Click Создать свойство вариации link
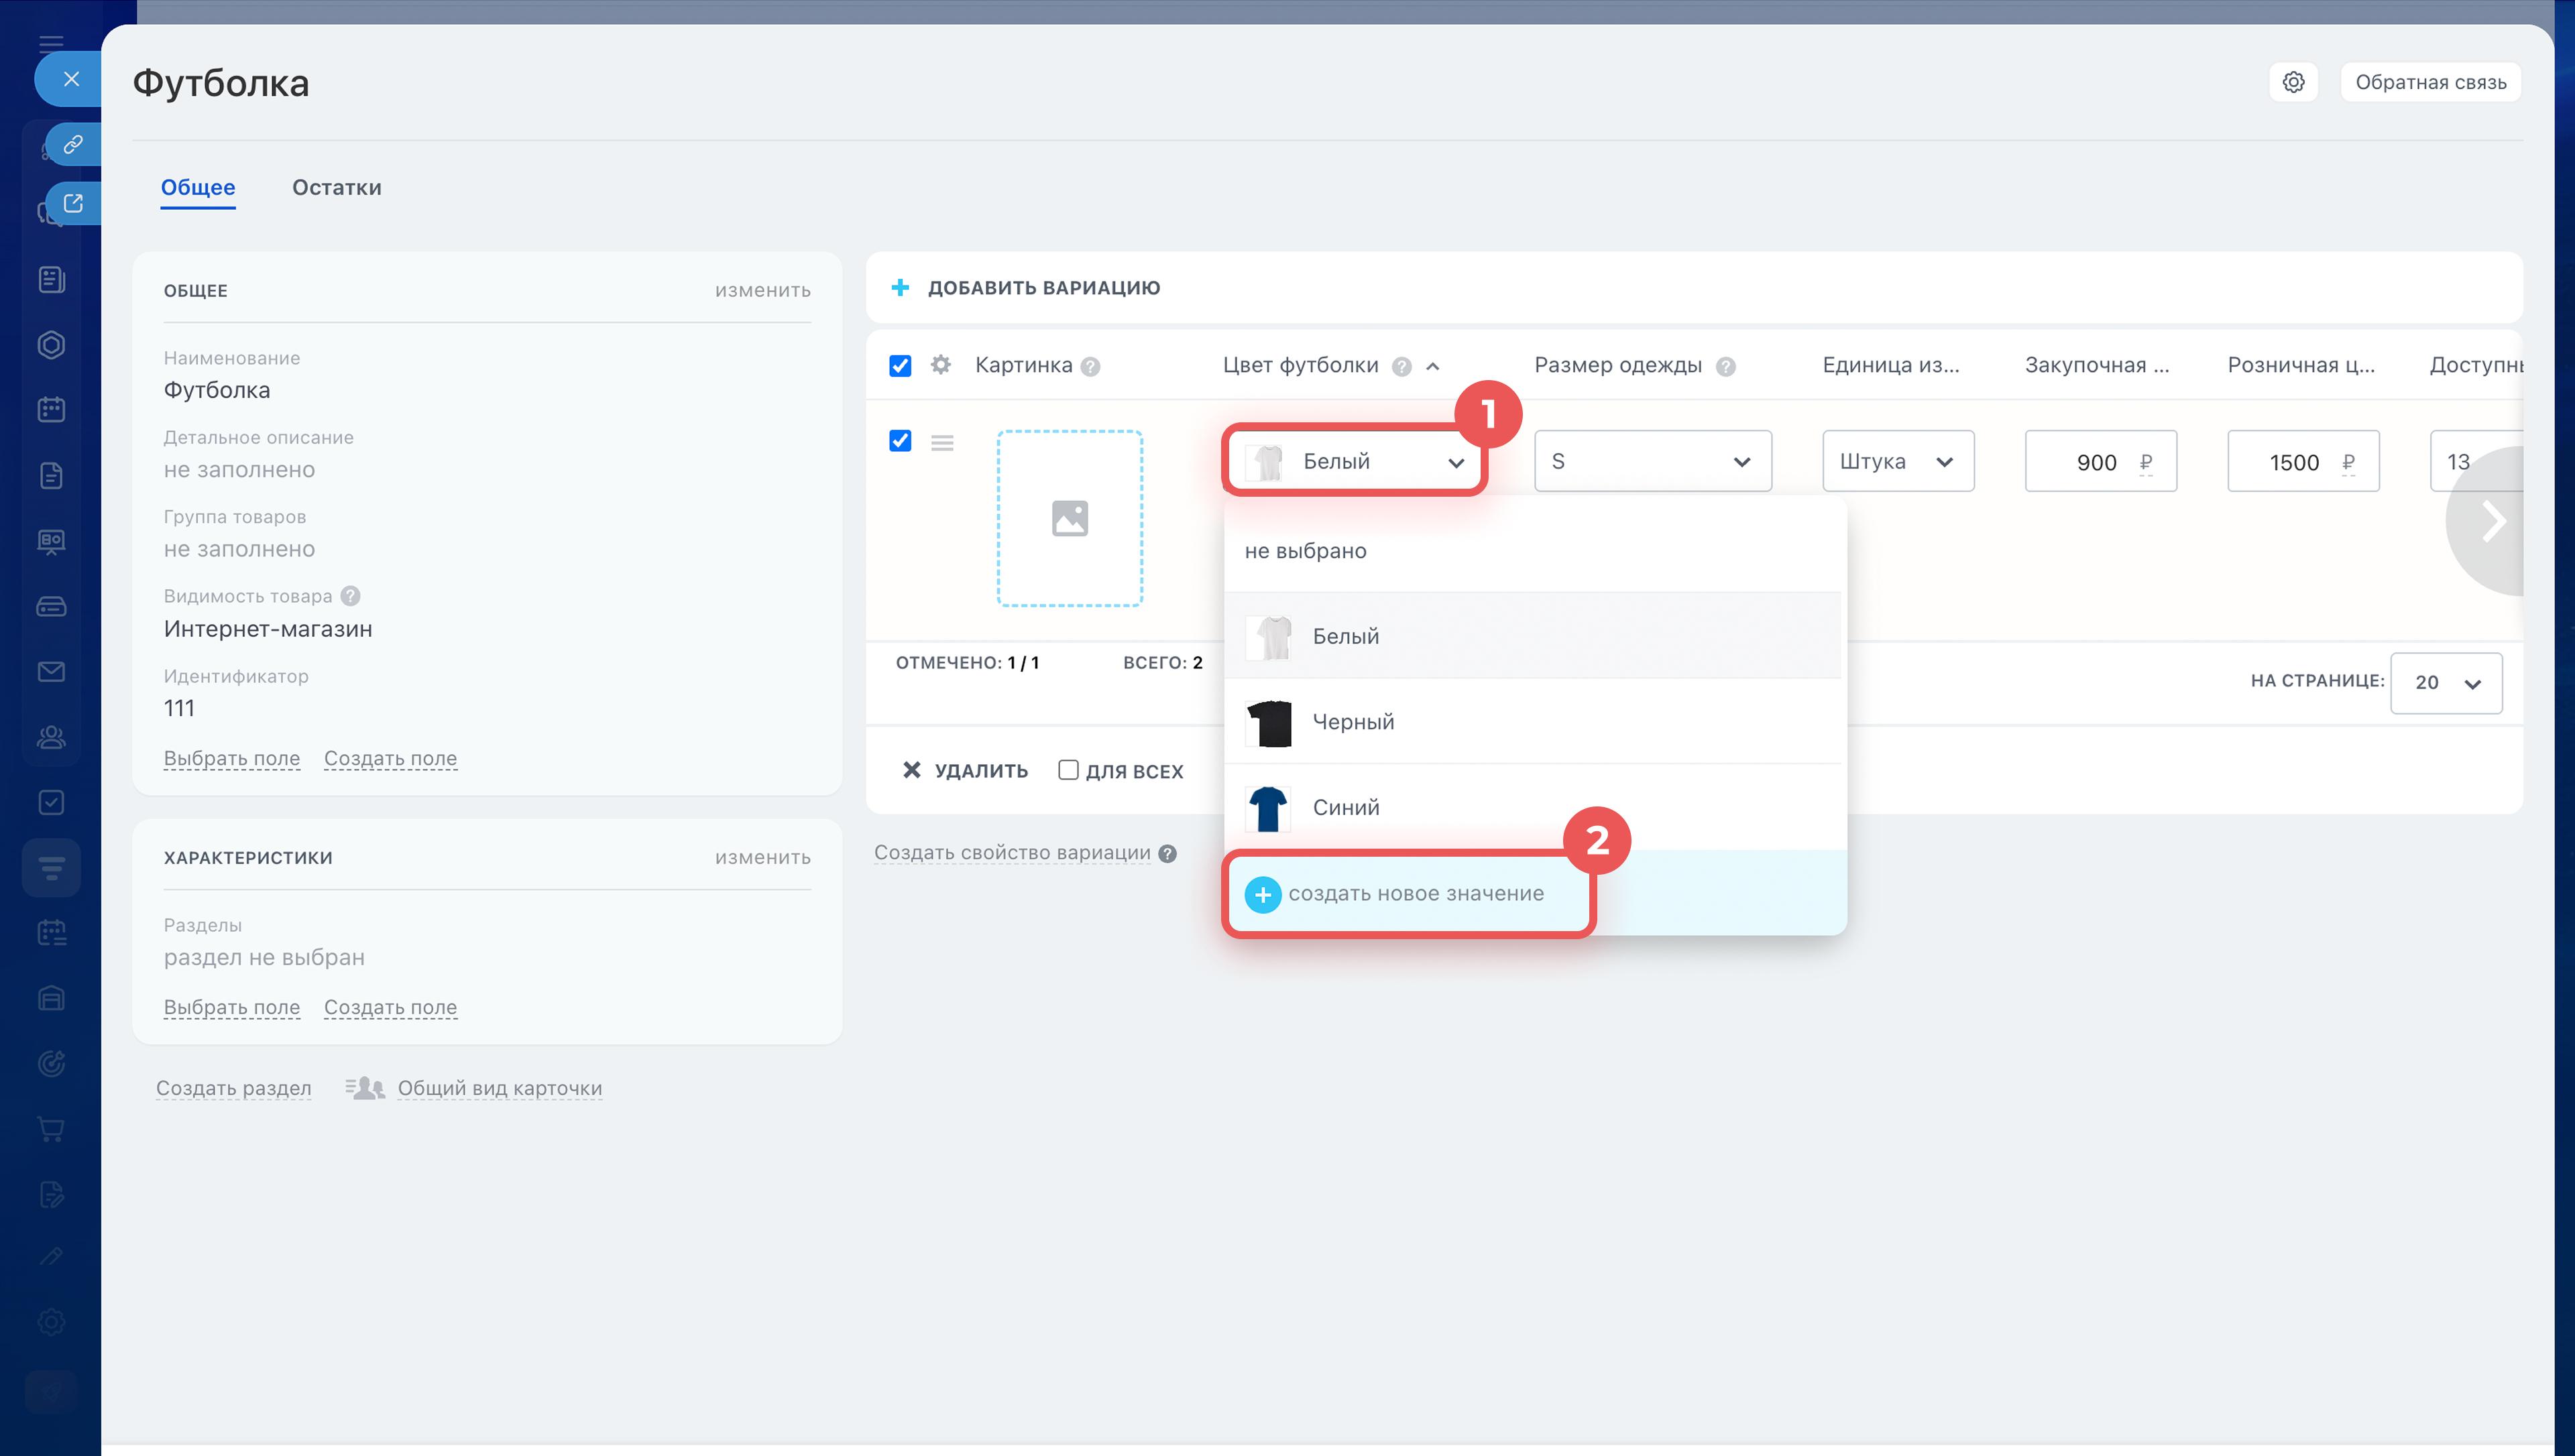This screenshot has height=1456, width=2575. pyautogui.click(x=1011, y=853)
